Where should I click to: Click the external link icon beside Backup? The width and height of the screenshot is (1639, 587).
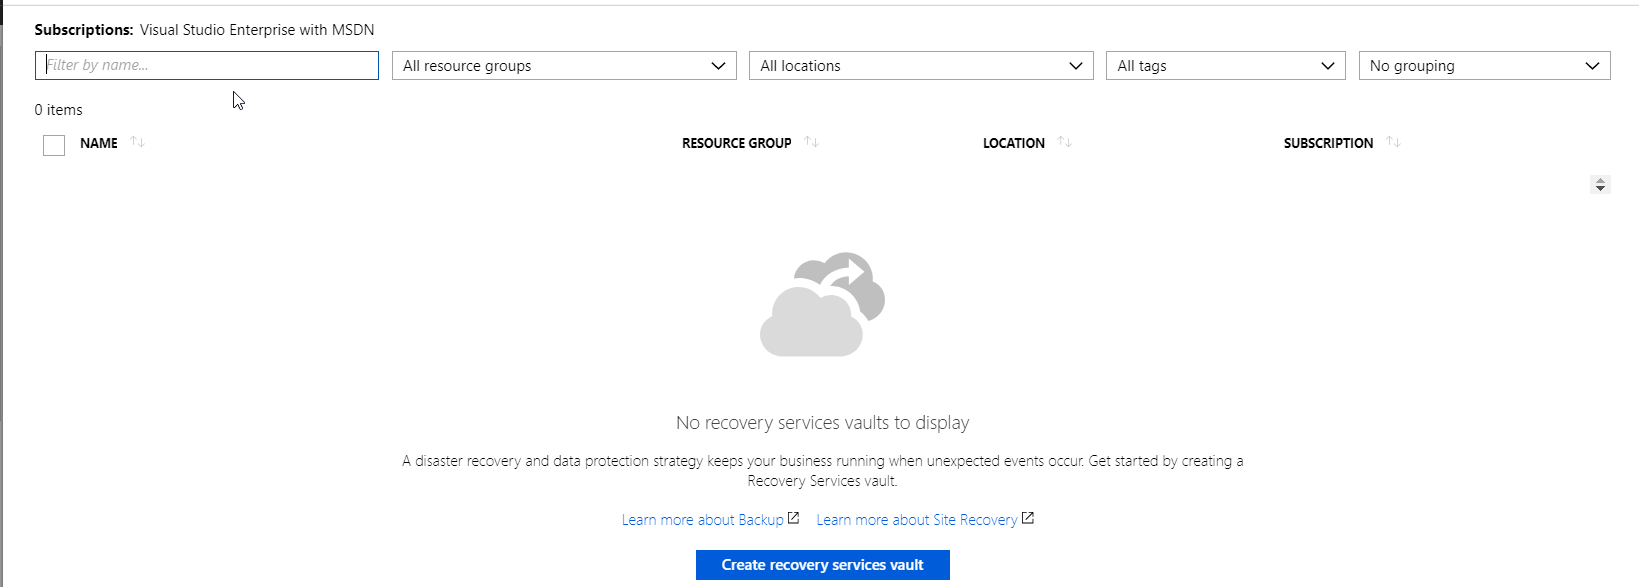tap(793, 518)
